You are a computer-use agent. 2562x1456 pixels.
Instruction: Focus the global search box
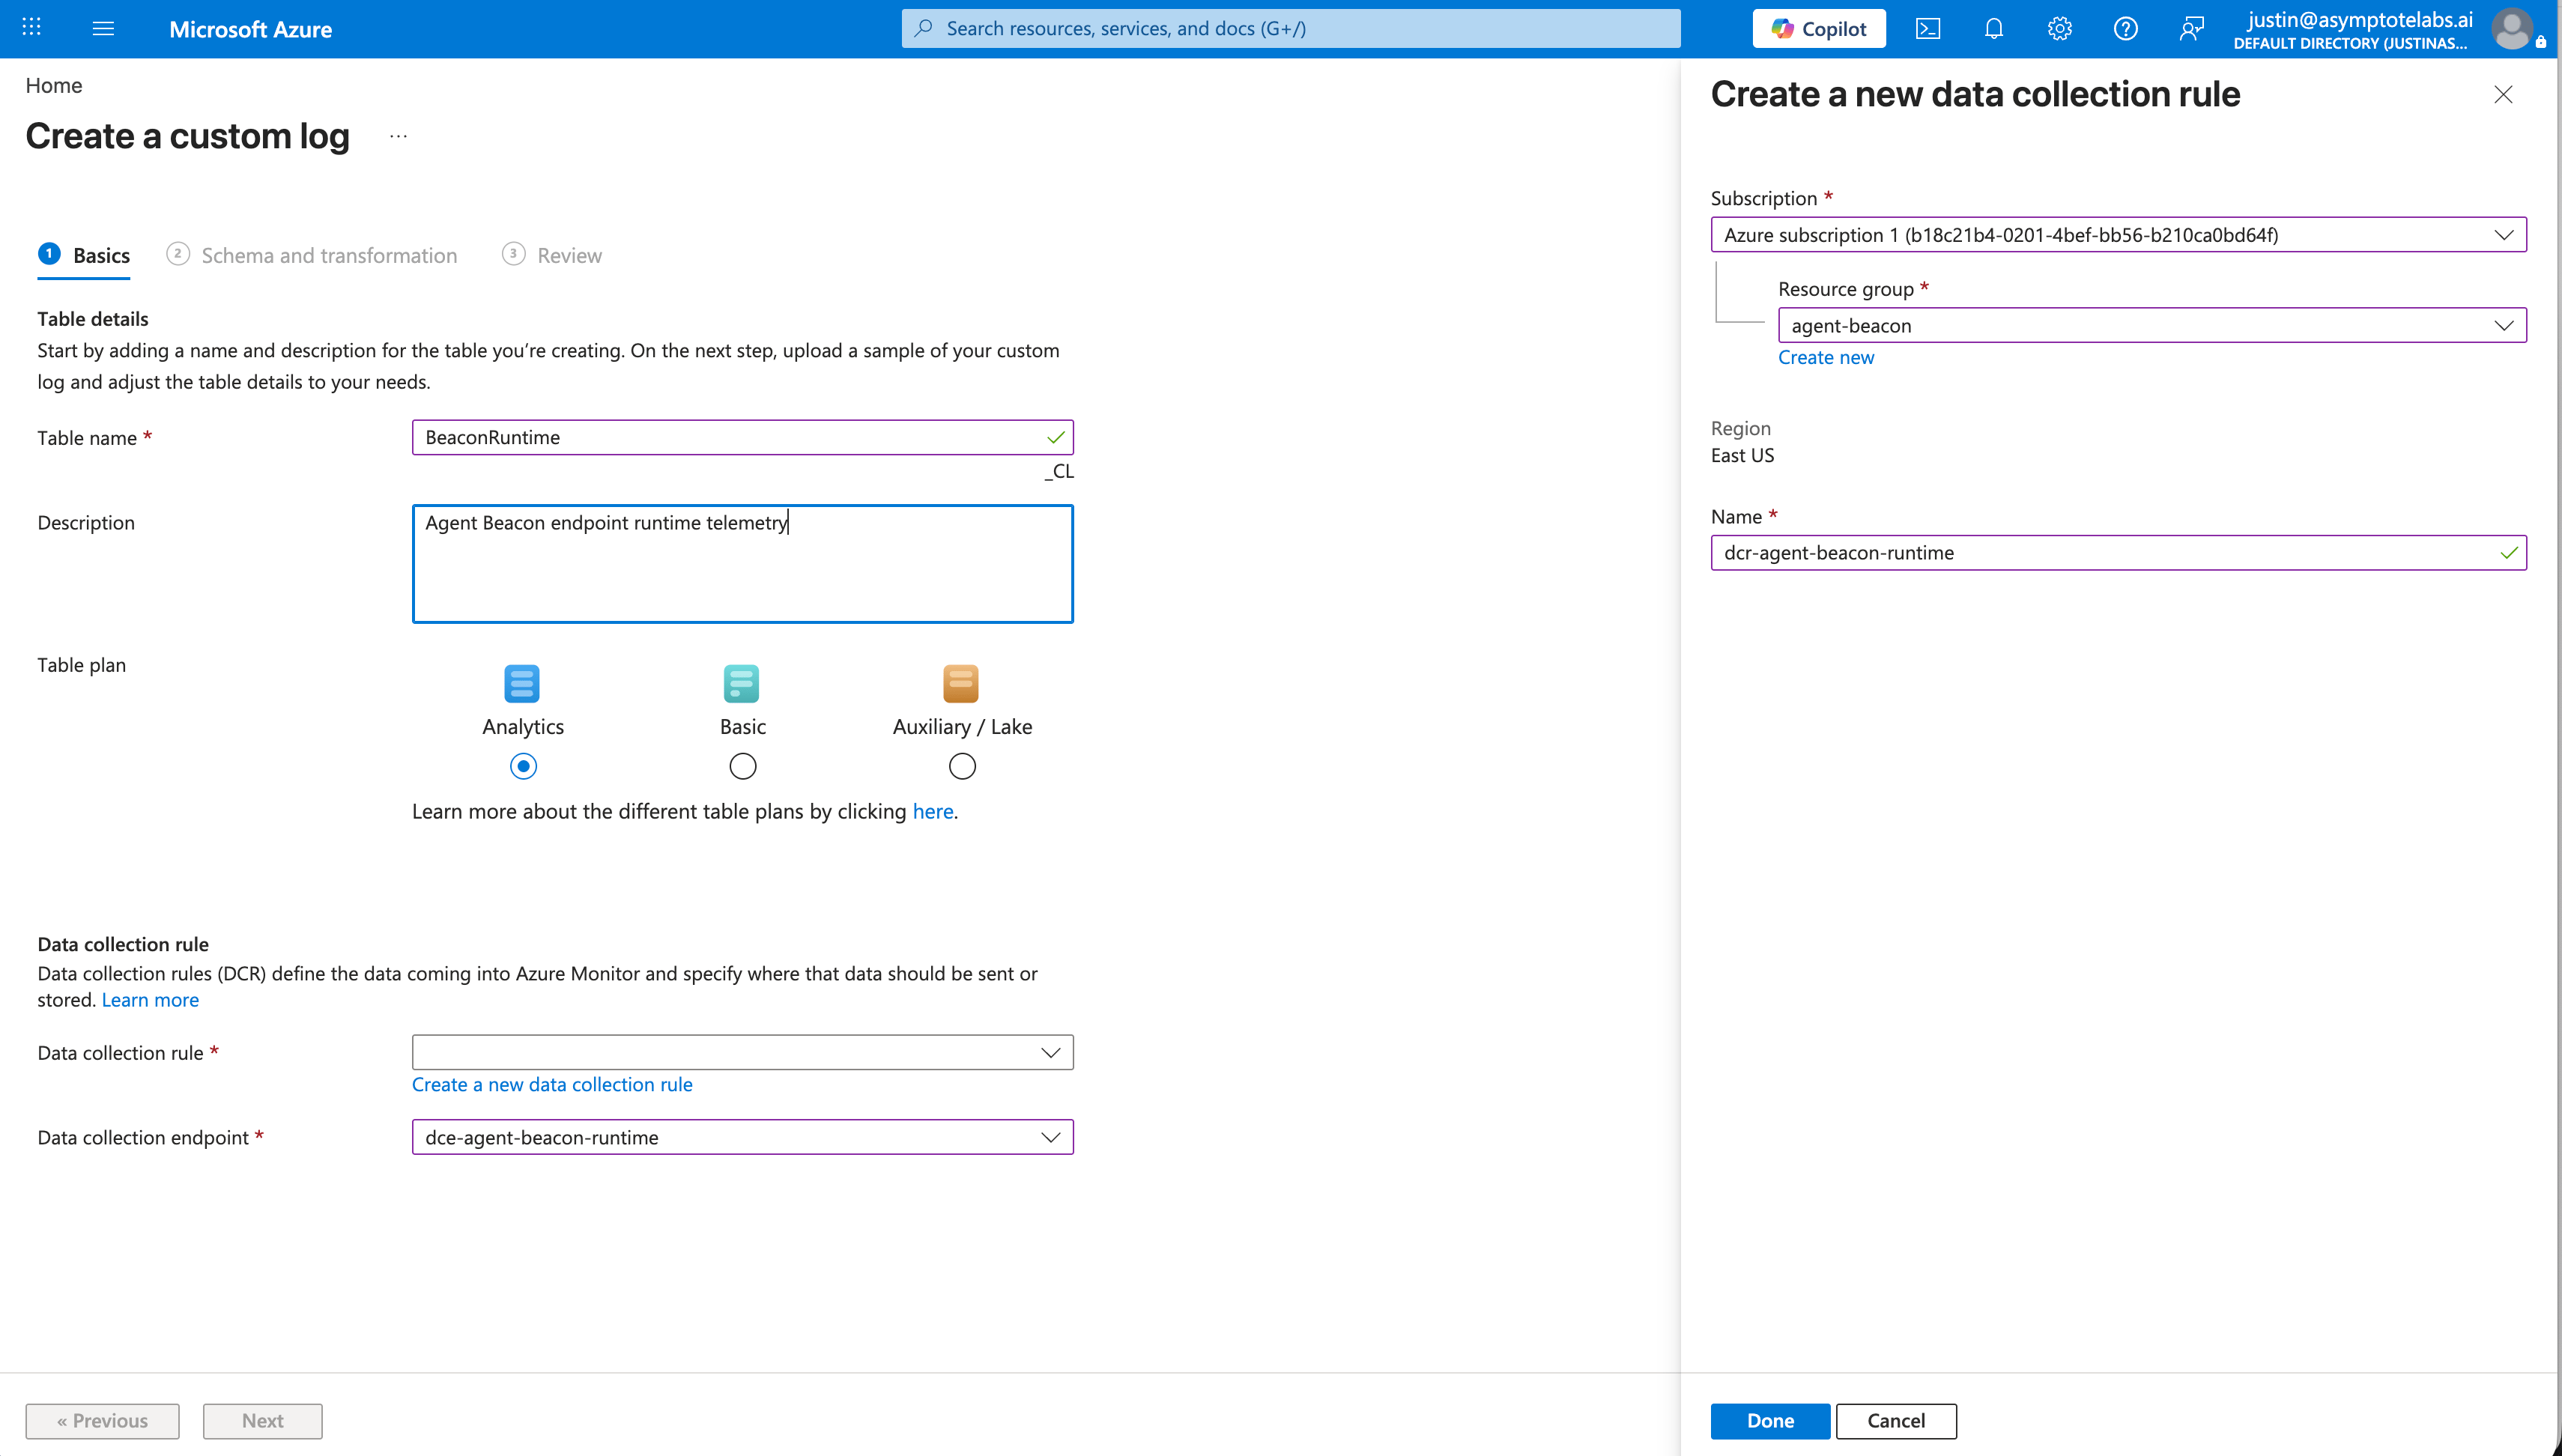tap(1291, 28)
